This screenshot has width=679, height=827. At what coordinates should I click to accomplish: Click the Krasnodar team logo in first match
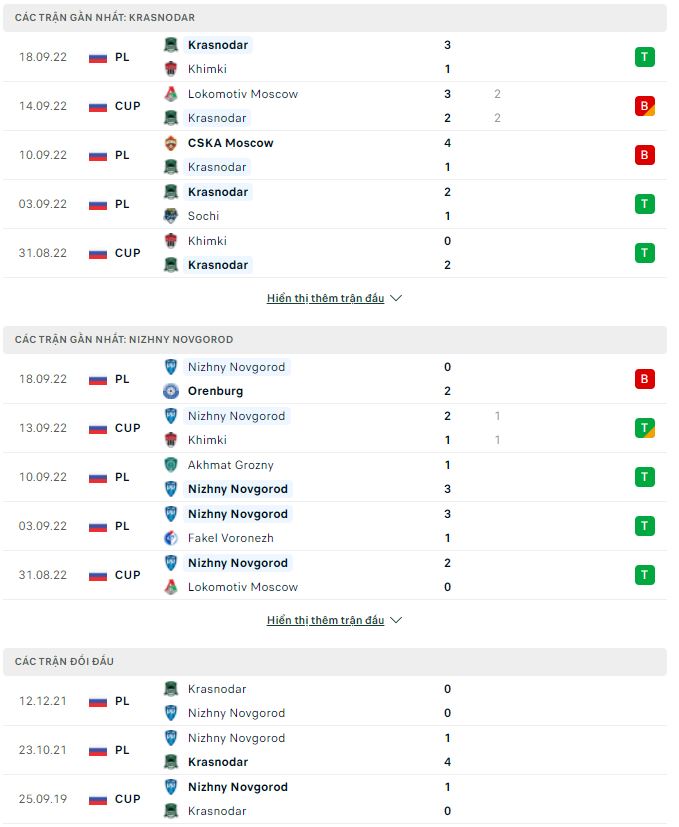click(x=172, y=45)
